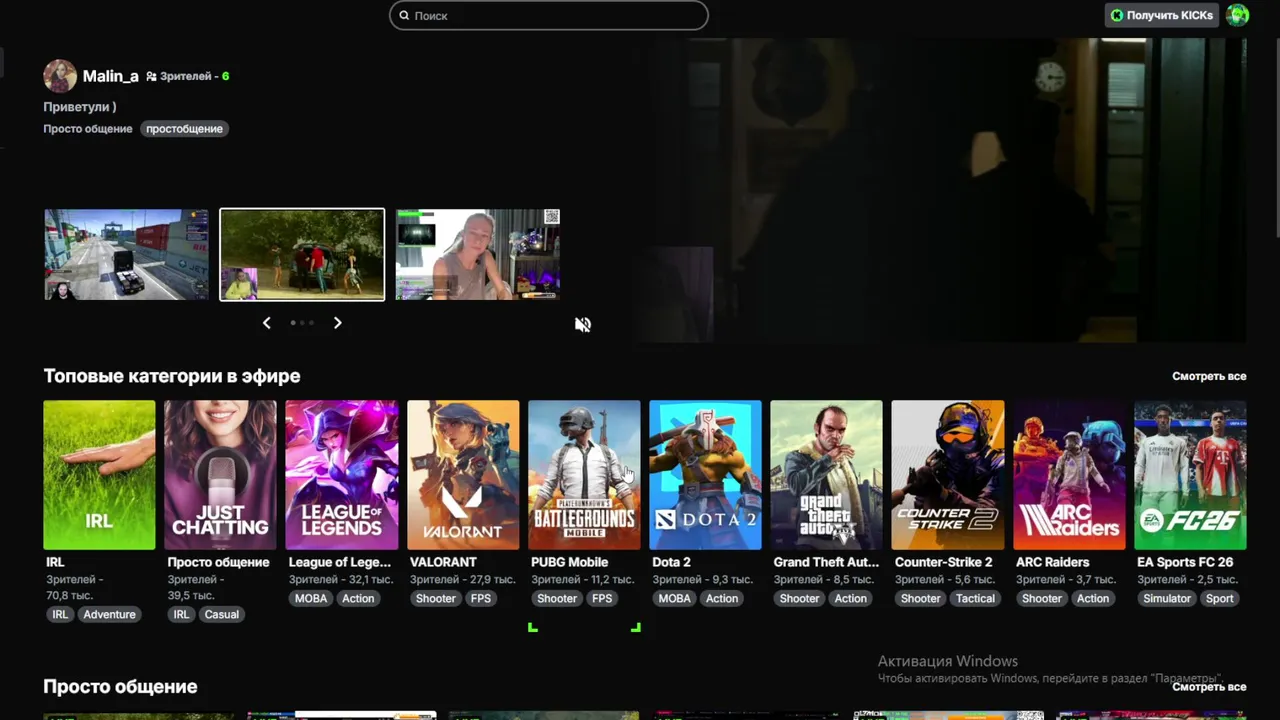Click the Action tag under ARC Raiders
The image size is (1280, 720).
(1092, 598)
